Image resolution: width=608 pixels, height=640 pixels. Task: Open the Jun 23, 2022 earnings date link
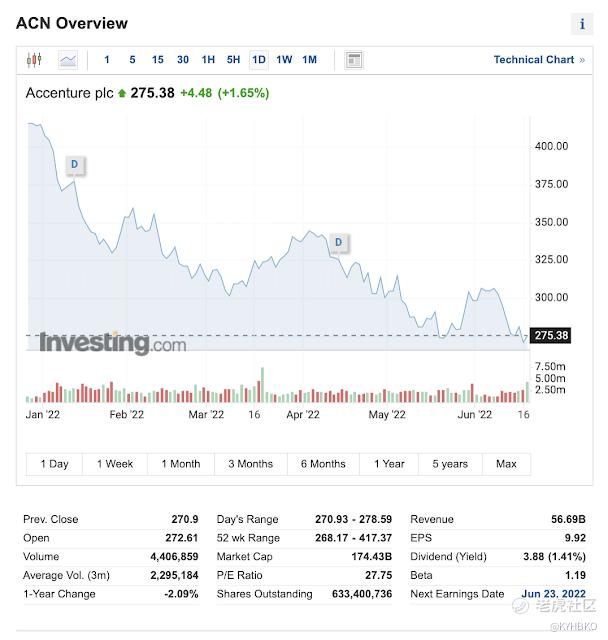click(553, 594)
